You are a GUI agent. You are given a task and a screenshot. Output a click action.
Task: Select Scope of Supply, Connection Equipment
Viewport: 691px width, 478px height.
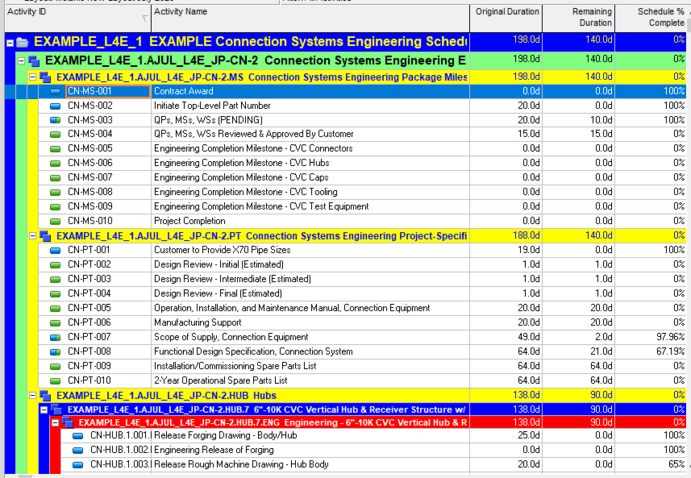tap(231, 337)
